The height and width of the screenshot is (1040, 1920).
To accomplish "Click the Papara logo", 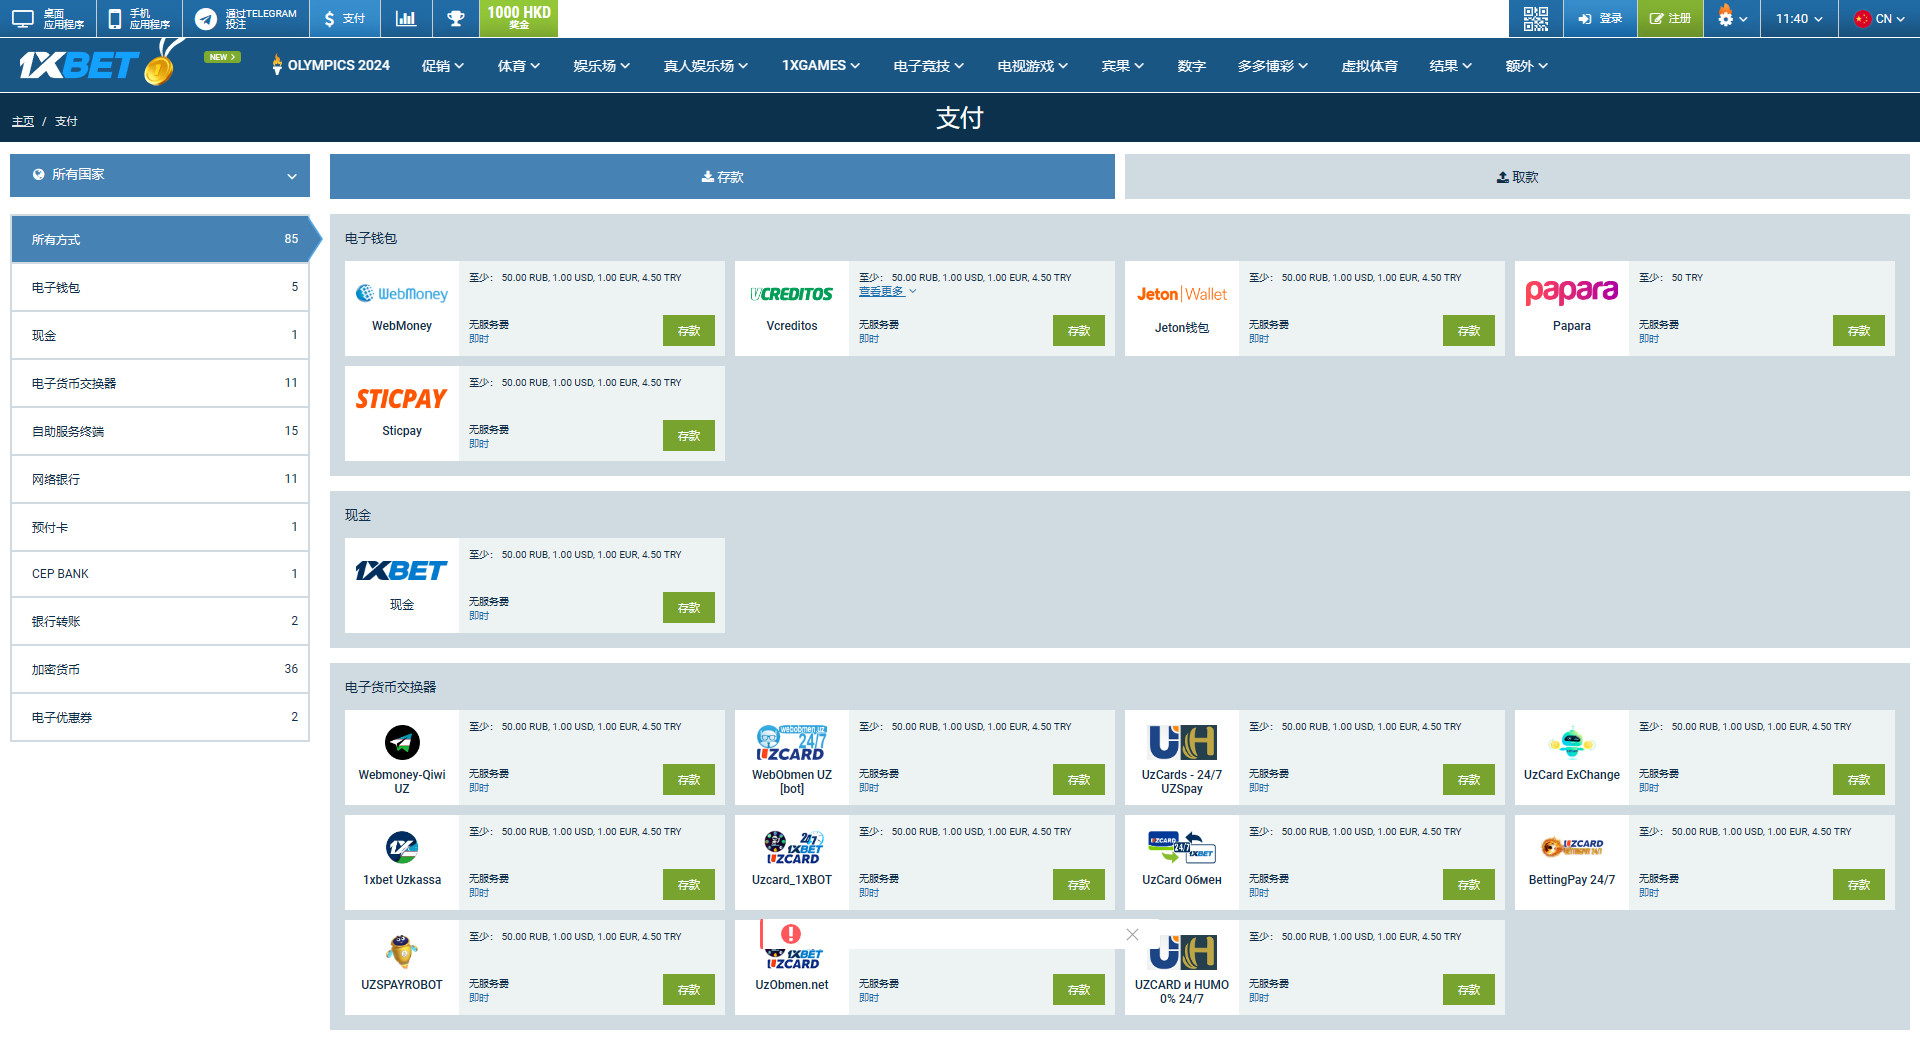I will point(1572,292).
